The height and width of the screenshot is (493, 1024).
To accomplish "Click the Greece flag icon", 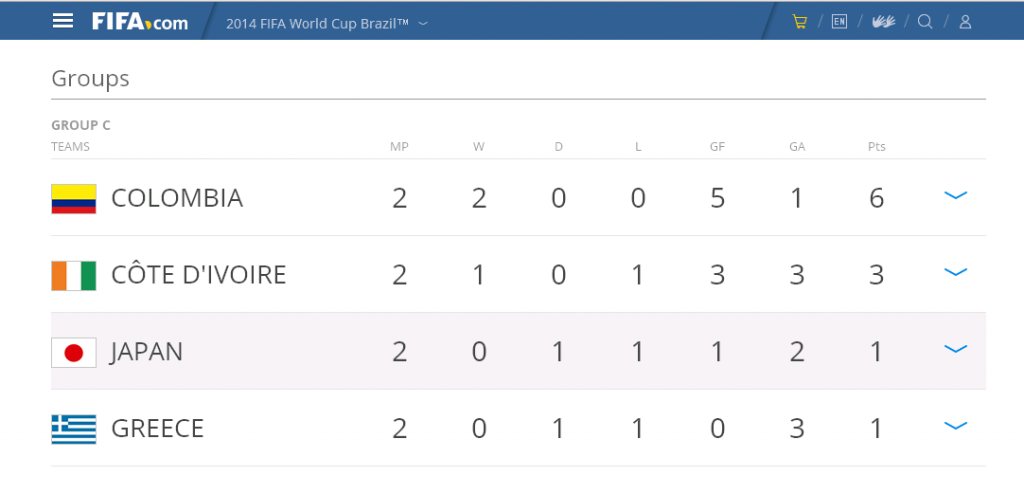I will click(74, 429).
